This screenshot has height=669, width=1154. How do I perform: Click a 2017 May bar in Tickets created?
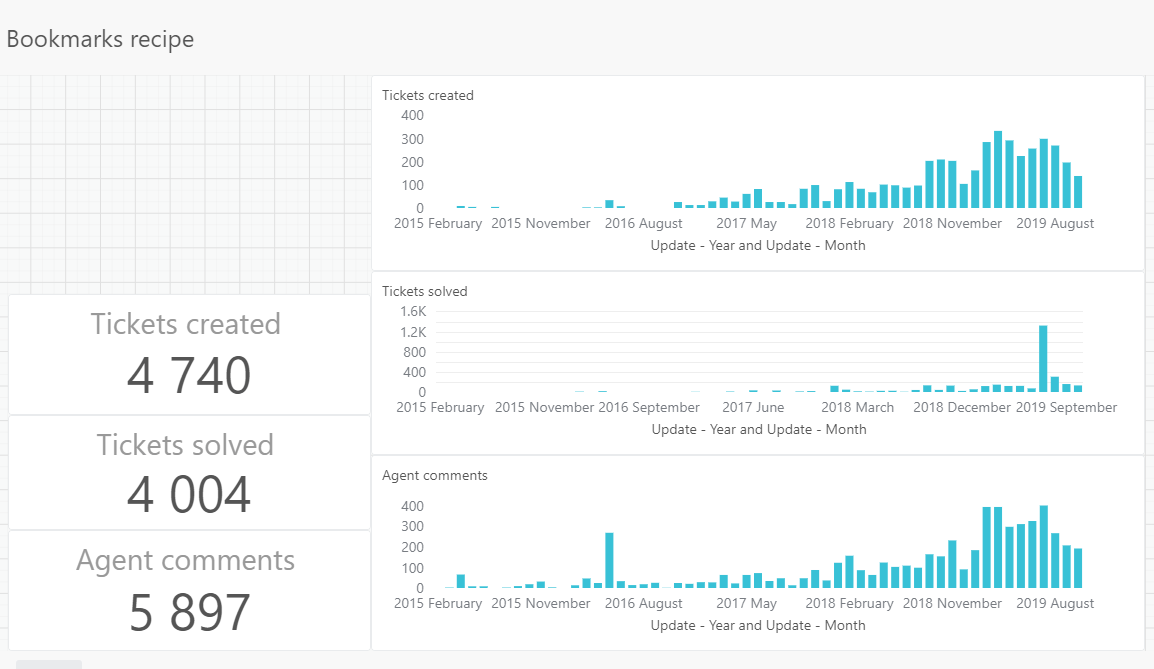(746, 200)
